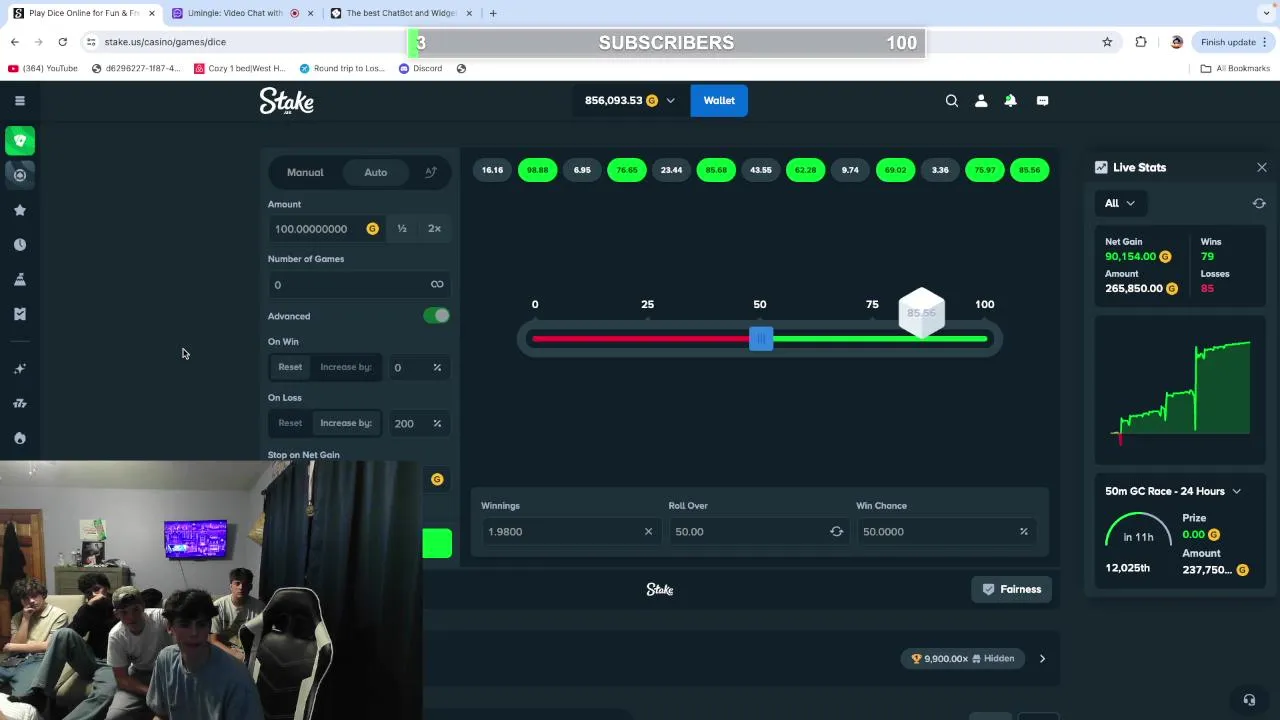Open the user profile icon
The width and height of the screenshot is (1280, 720).
[981, 100]
